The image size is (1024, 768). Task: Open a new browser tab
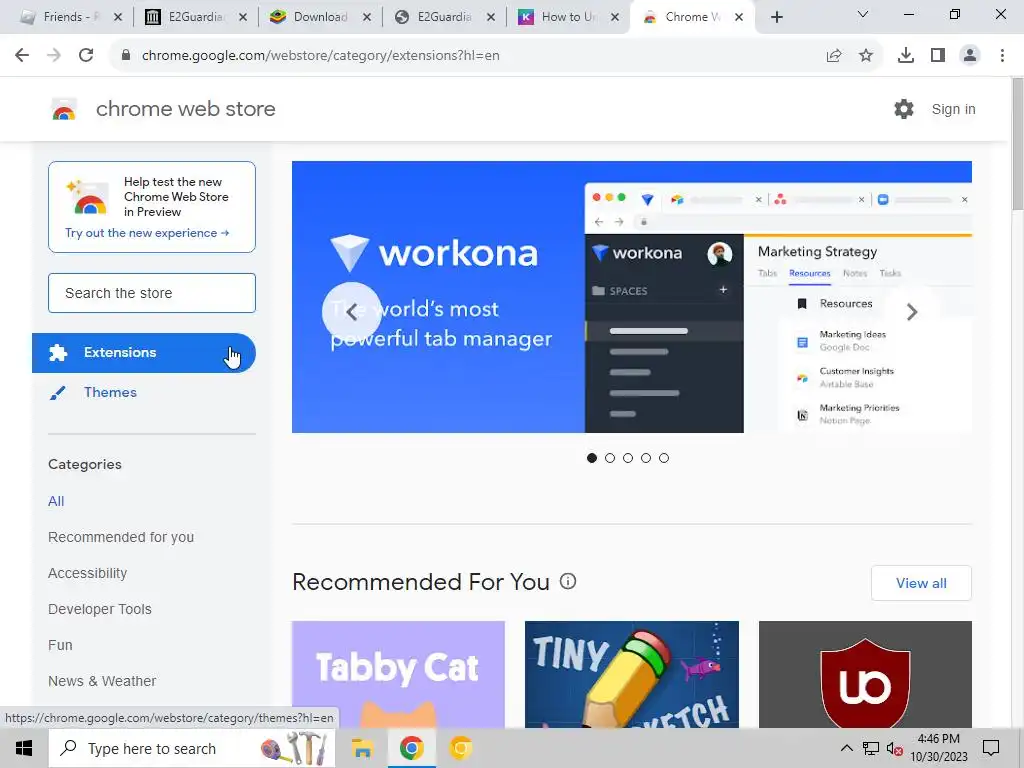click(x=776, y=17)
